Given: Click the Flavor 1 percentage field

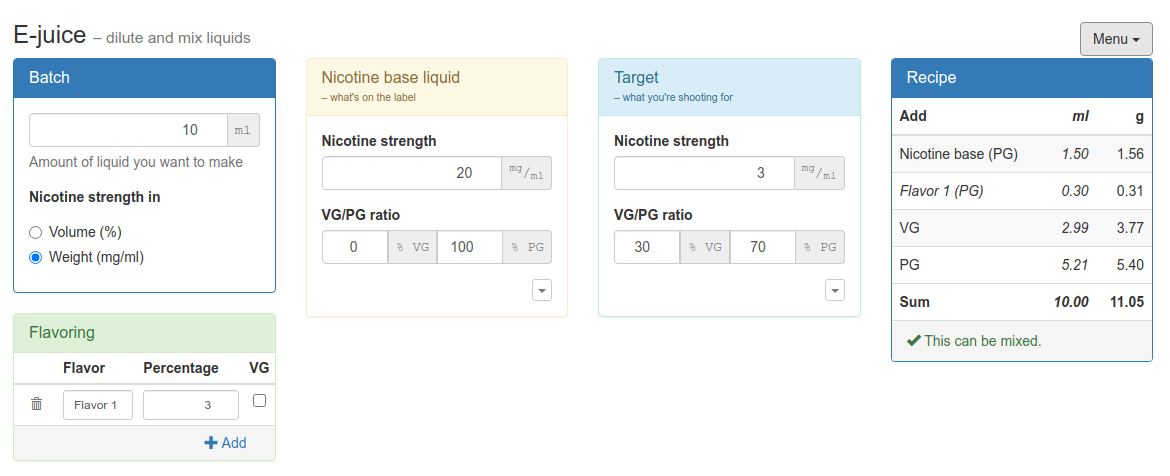Looking at the screenshot, I should [x=190, y=405].
